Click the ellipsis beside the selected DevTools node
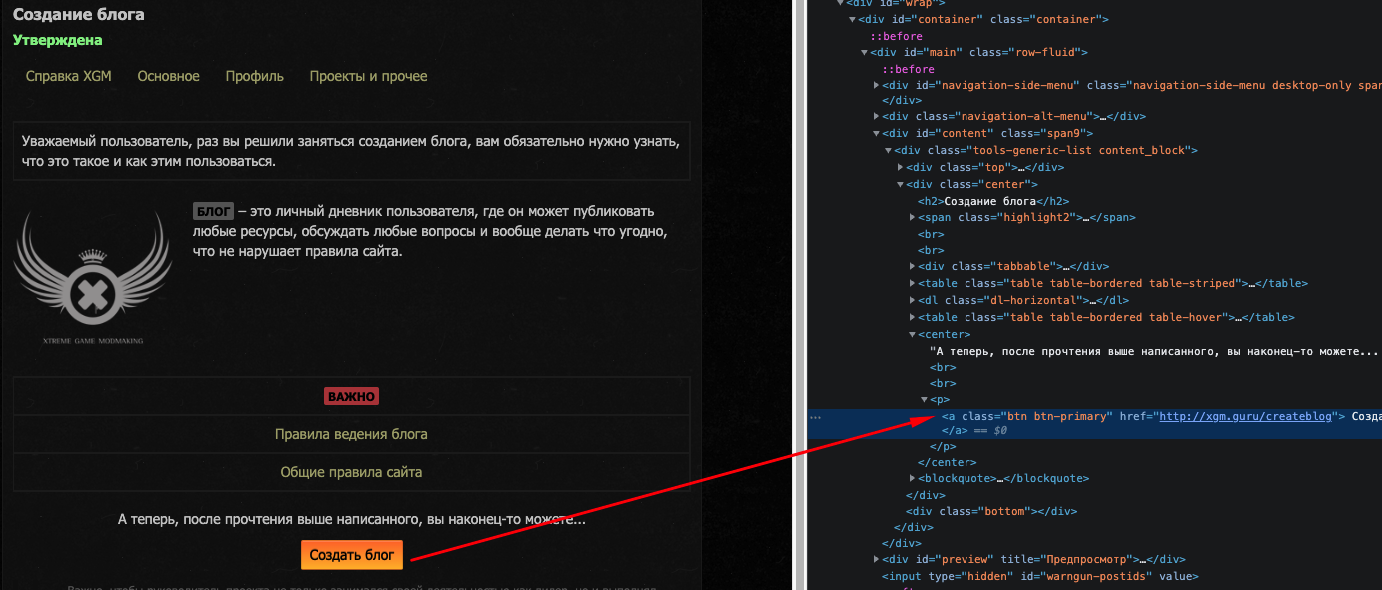The width and height of the screenshot is (1382, 590). pyautogui.click(x=814, y=417)
